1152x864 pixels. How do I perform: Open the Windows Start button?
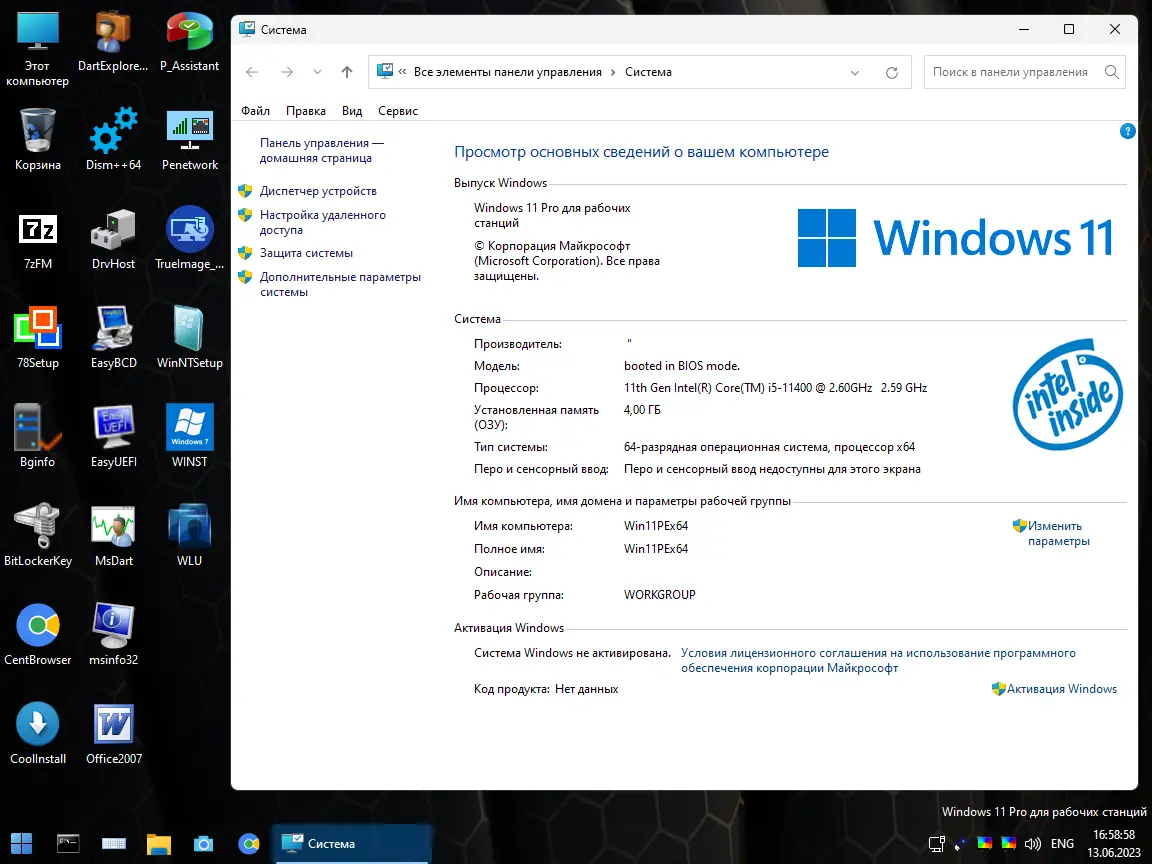22,843
